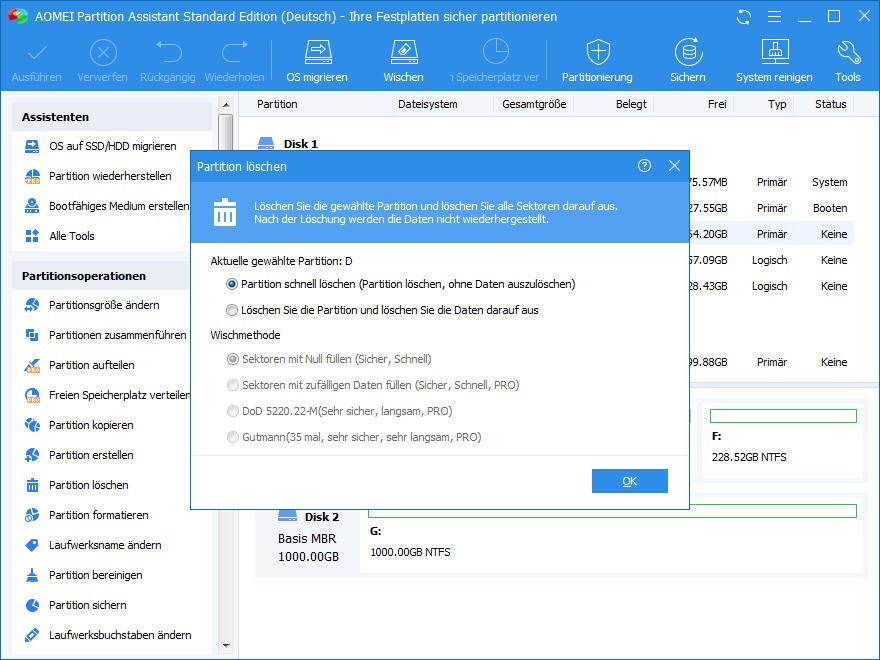
Task: Click the Verwerfen toolbar icon
Action: pyautogui.click(x=103, y=53)
